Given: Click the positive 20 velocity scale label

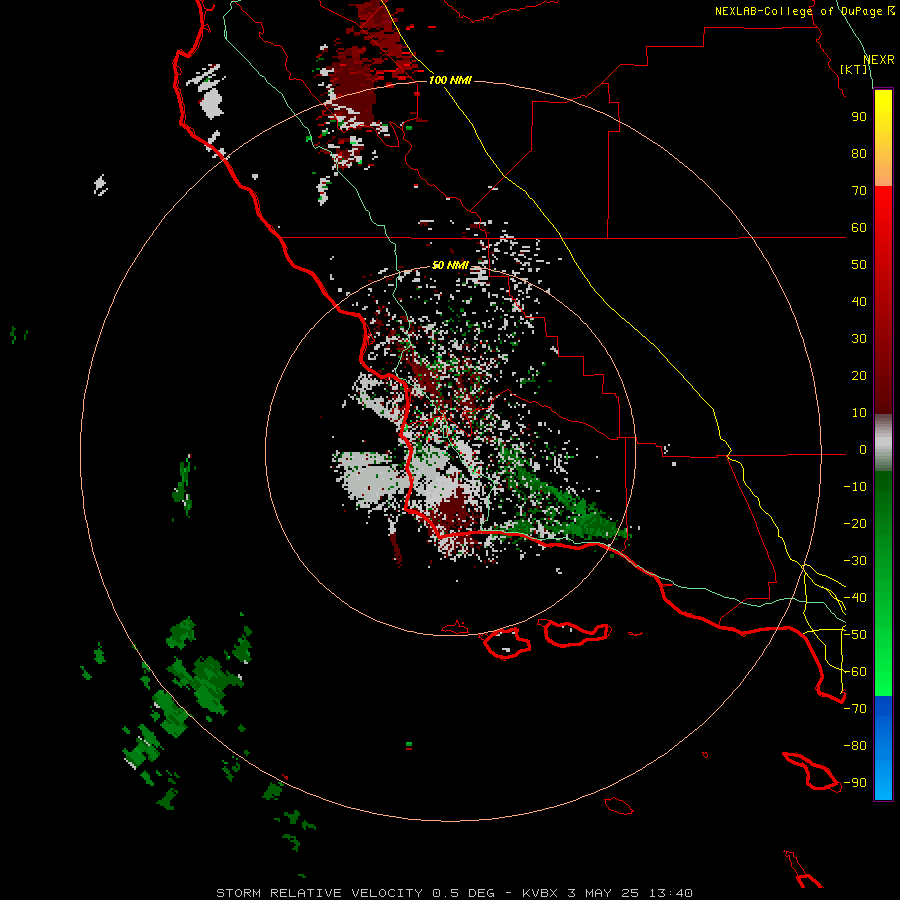Looking at the screenshot, I should point(859,375).
